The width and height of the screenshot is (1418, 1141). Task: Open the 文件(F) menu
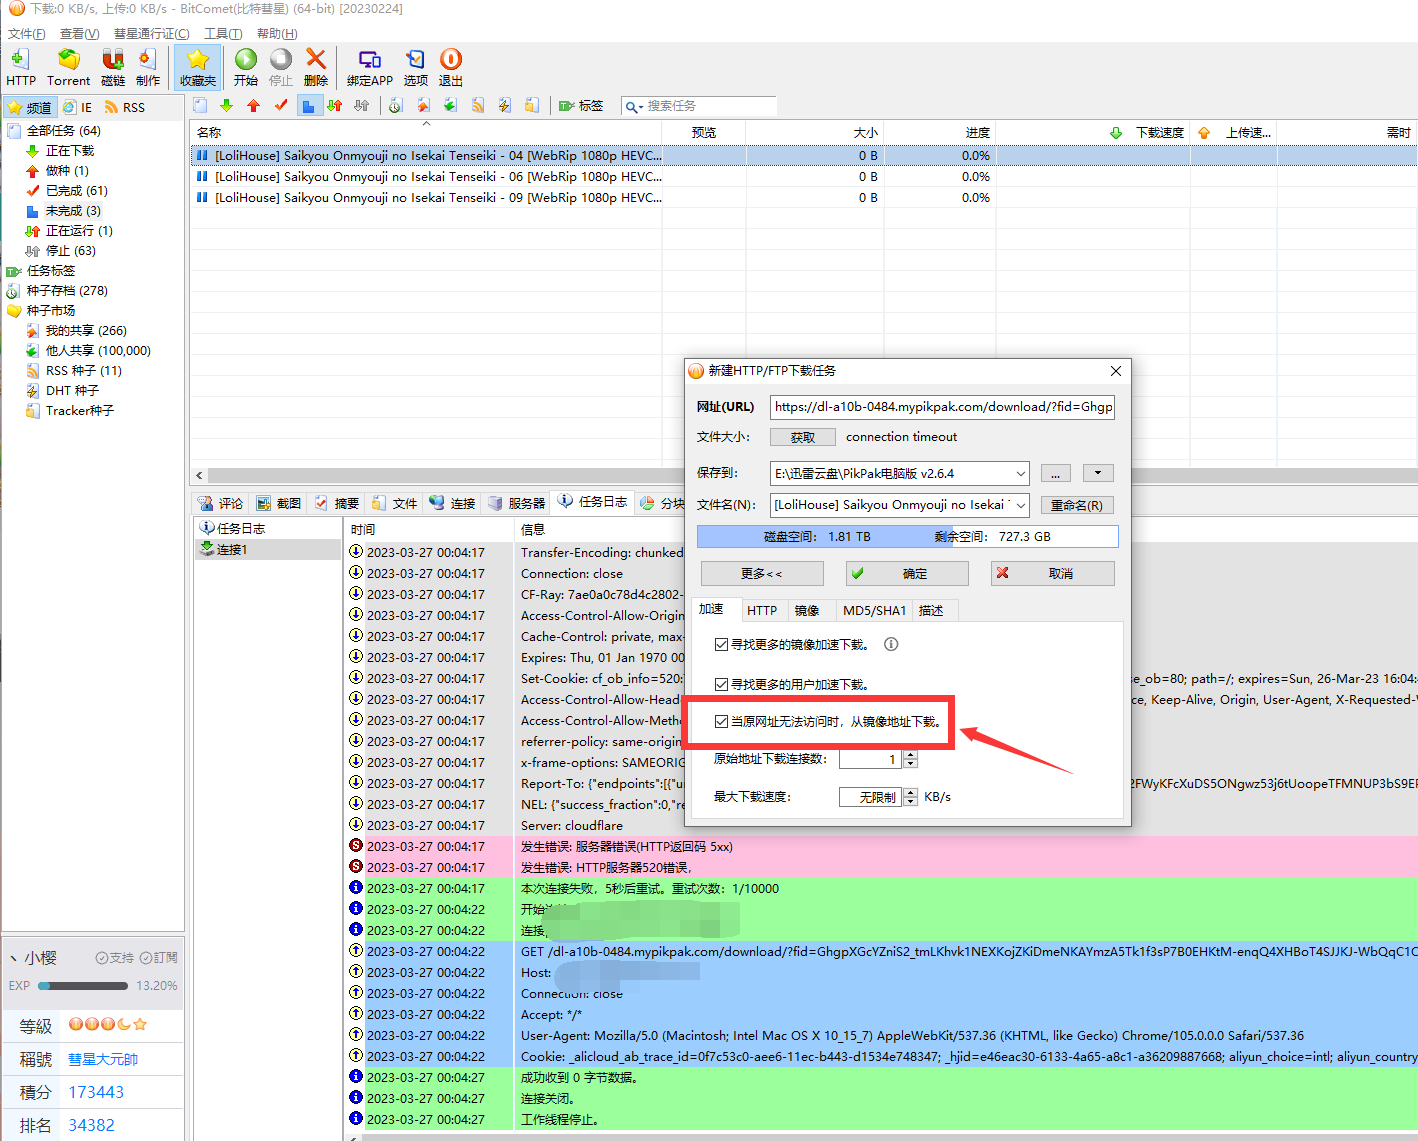point(27,33)
